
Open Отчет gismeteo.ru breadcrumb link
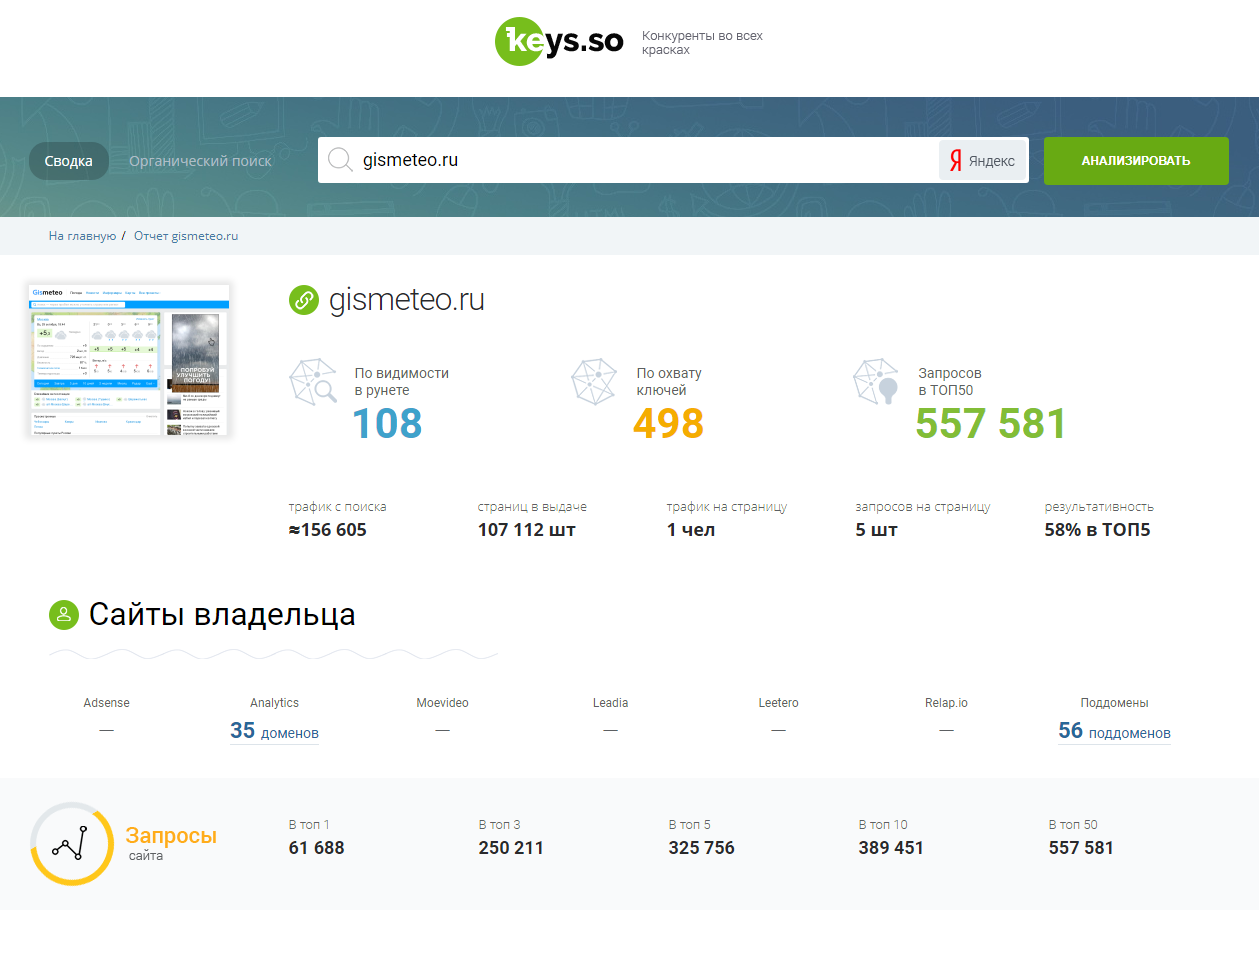186,236
